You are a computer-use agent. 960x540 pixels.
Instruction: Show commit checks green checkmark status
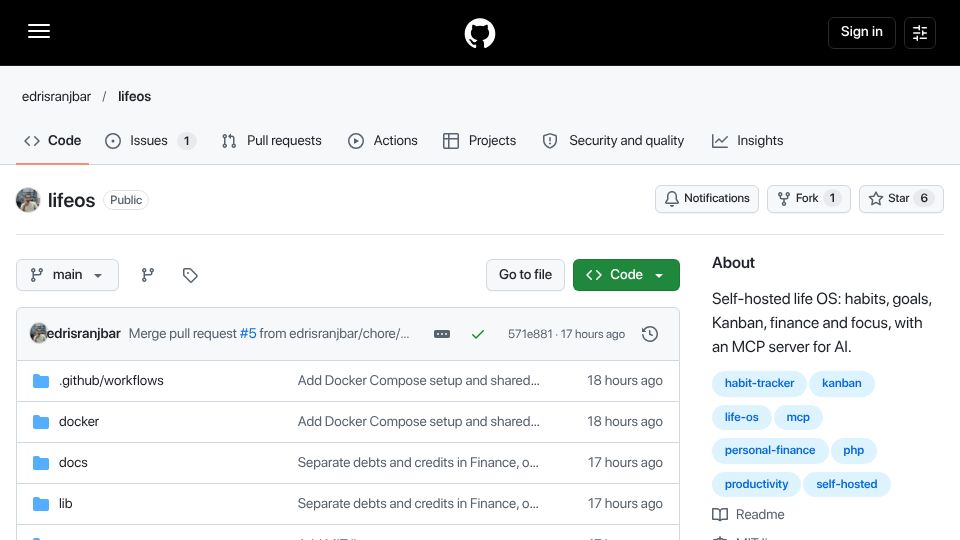(x=478, y=334)
